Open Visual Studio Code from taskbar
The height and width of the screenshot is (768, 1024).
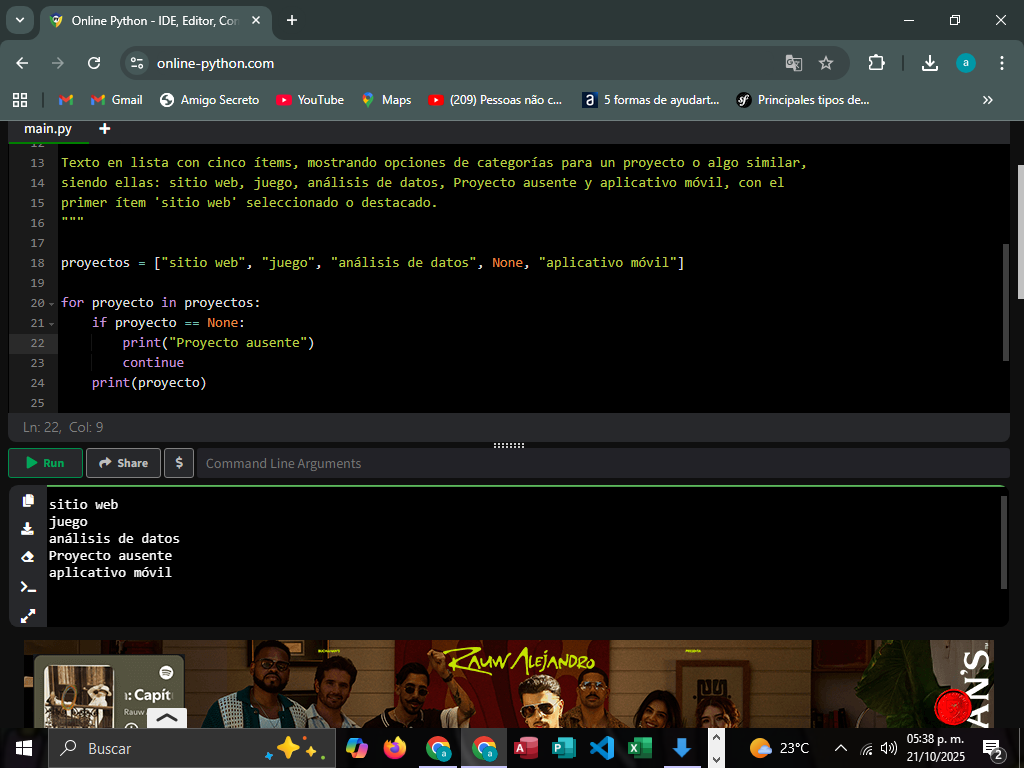(x=601, y=748)
